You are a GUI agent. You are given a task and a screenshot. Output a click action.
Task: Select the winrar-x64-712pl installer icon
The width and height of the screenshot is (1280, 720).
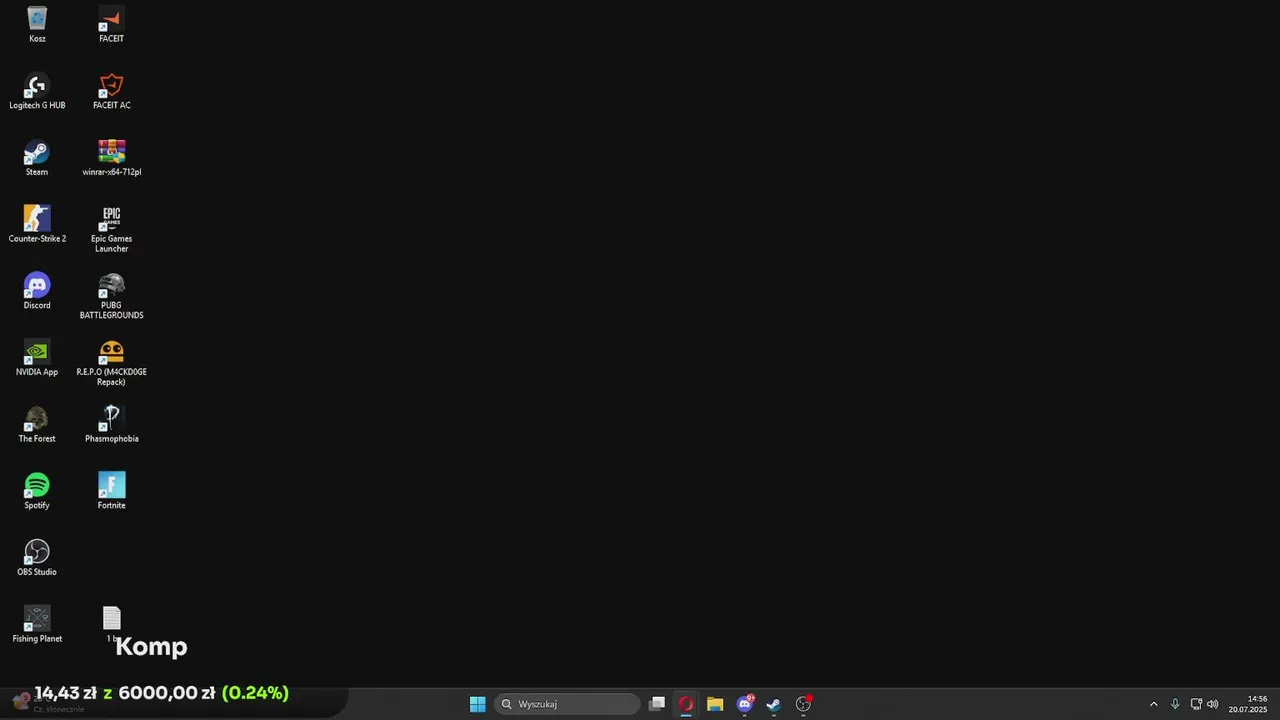(x=111, y=158)
